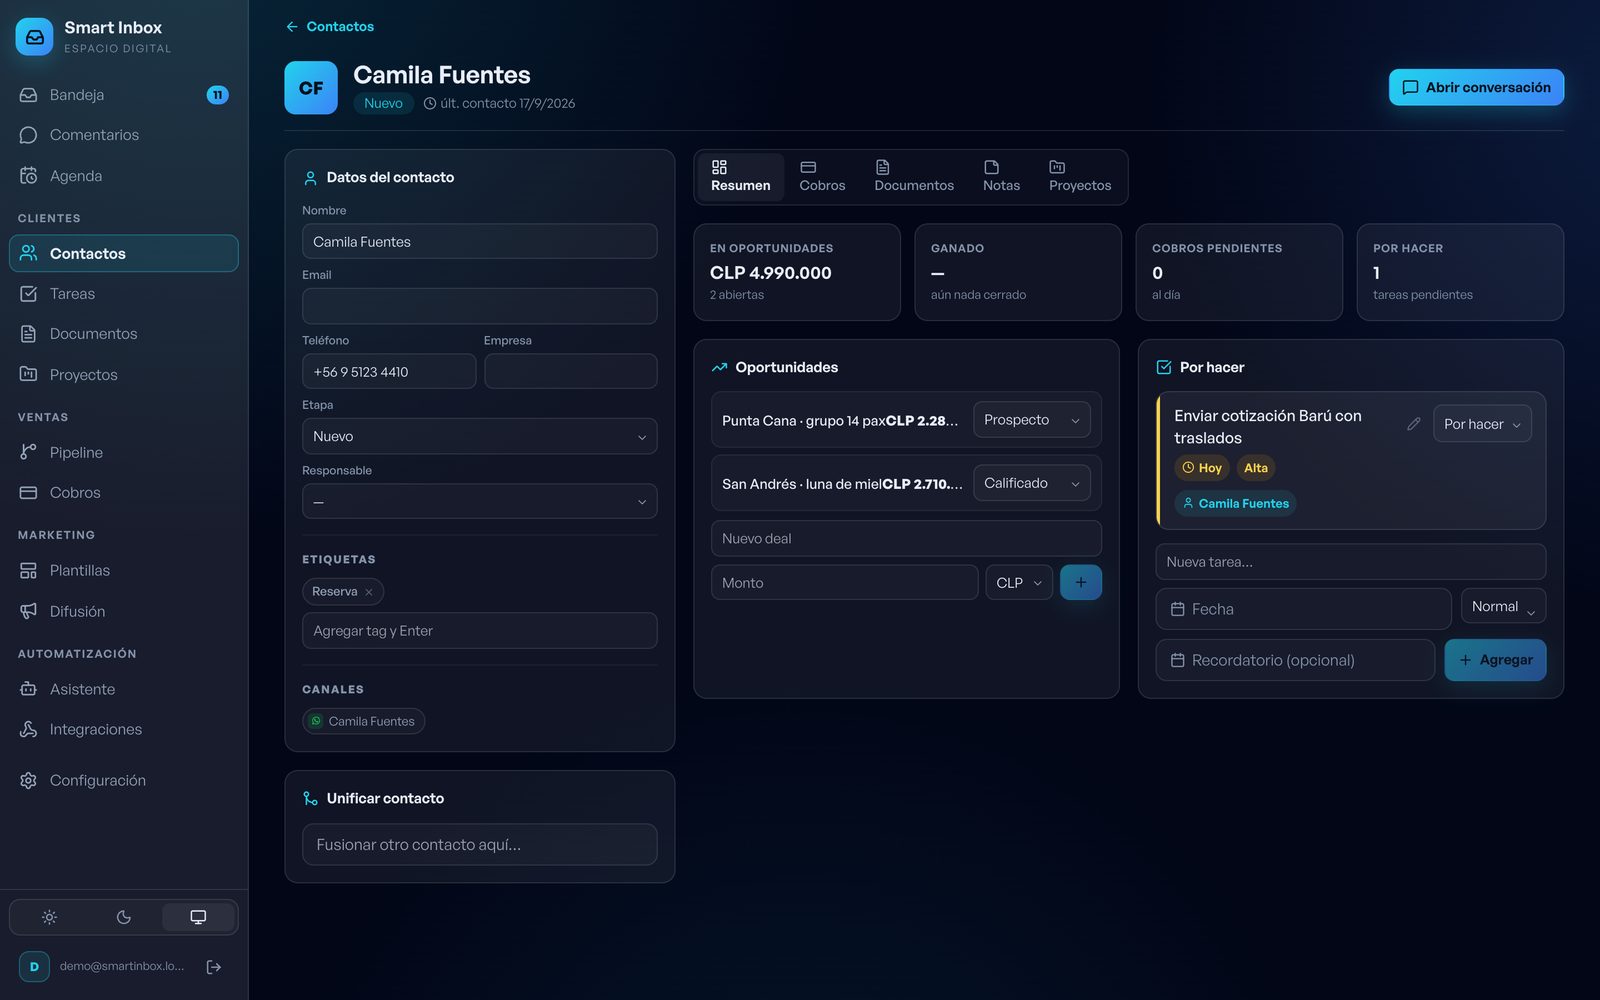Image resolution: width=1600 pixels, height=1000 pixels.
Task: Click the Camila Fuentes WhatsApp channel chip
Action: click(364, 722)
